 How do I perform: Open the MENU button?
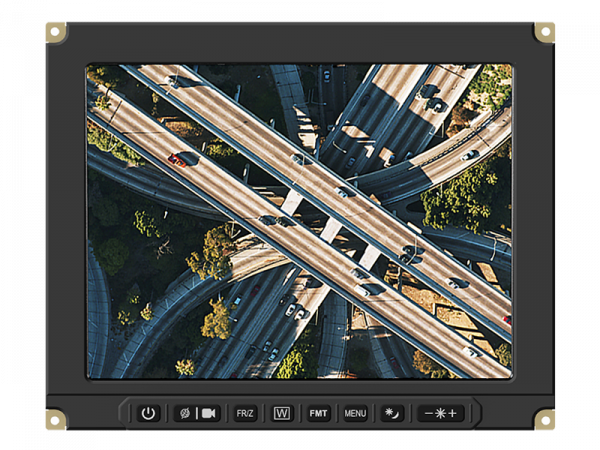pos(355,413)
